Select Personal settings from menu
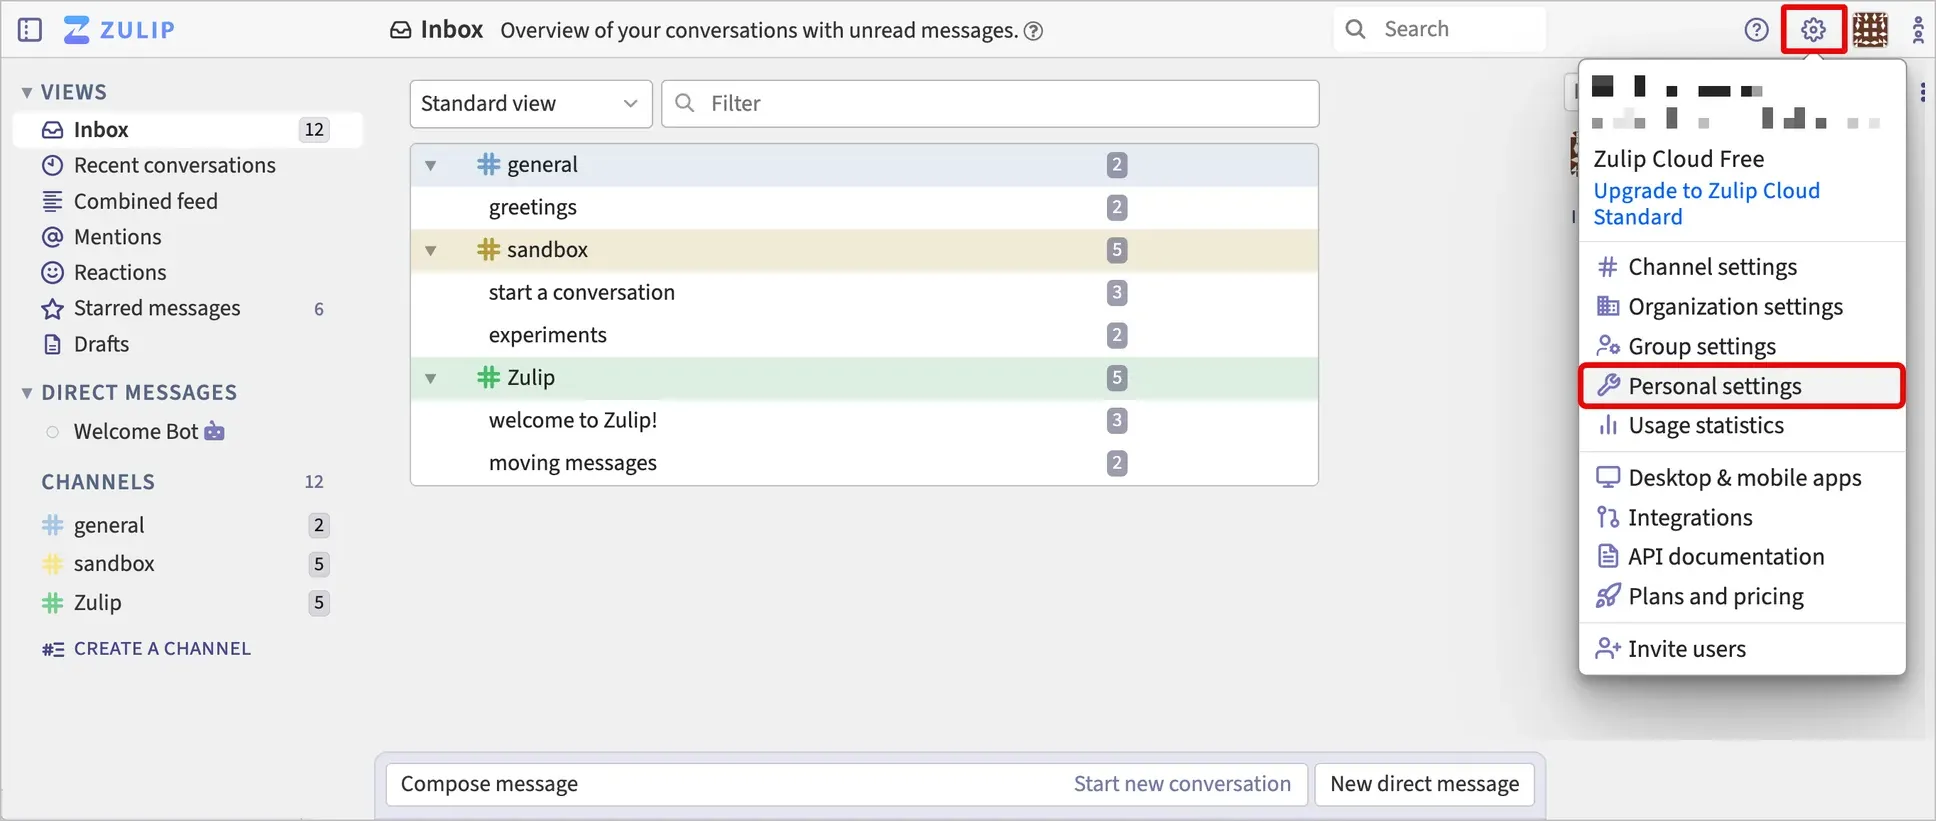 1714,386
